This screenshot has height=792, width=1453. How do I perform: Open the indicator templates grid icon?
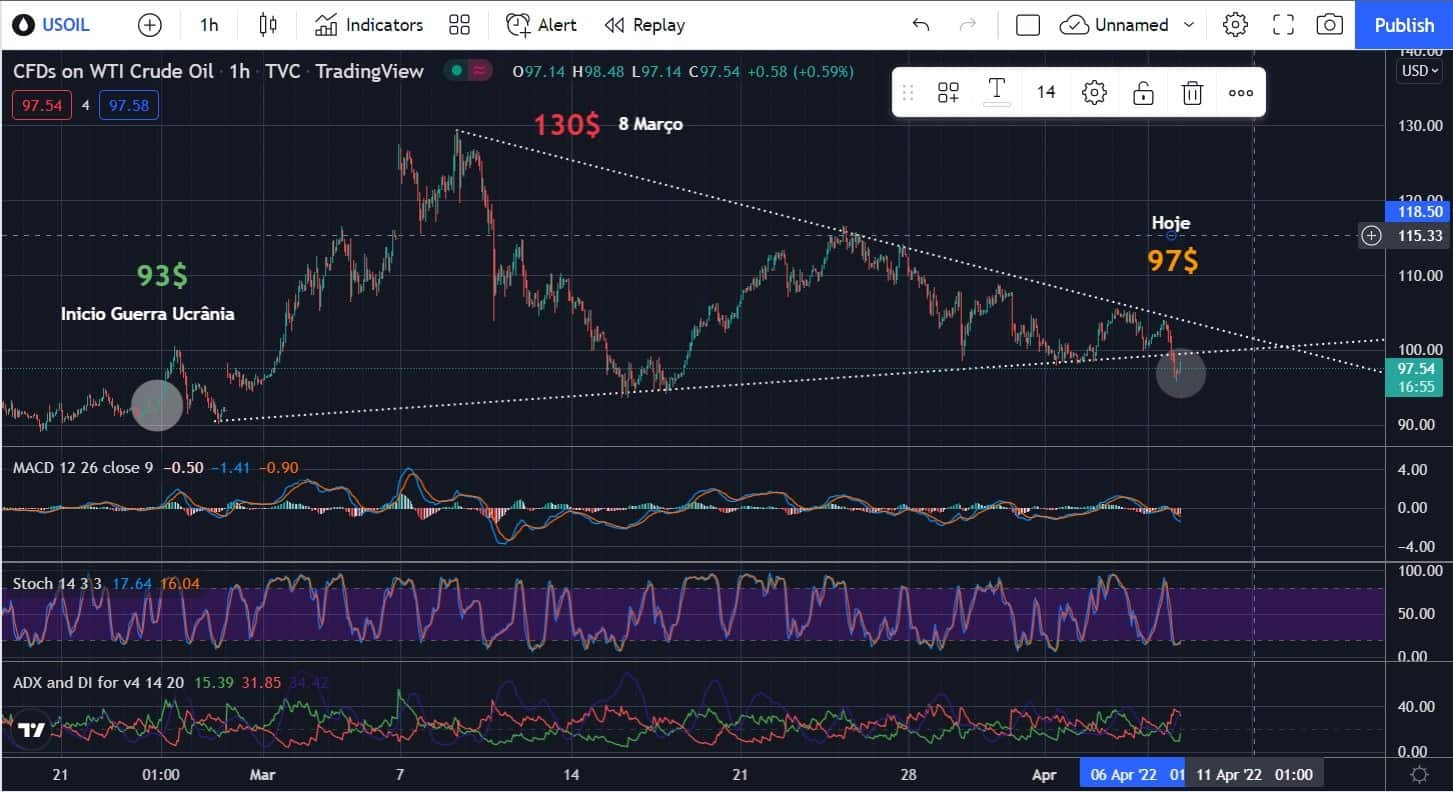459,25
